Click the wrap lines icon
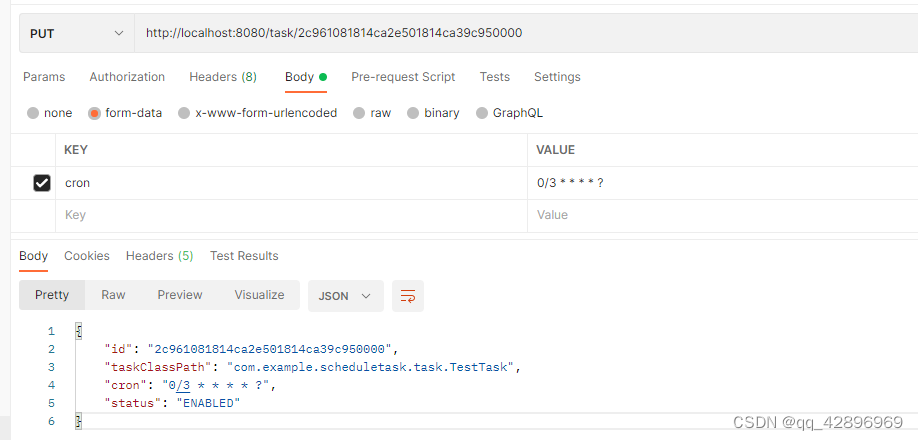The width and height of the screenshot is (918, 440). [x=408, y=296]
